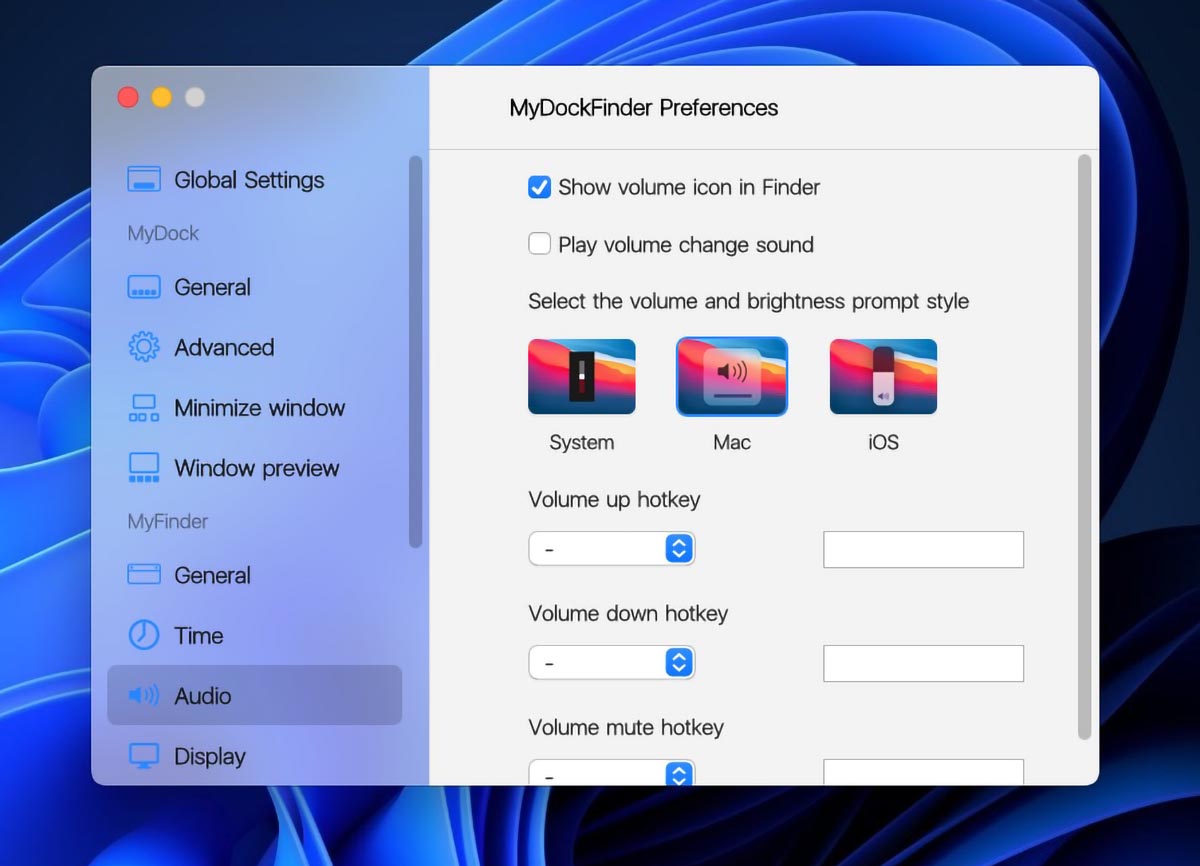Open the Window preview icon
This screenshot has height=866, width=1200.
144,468
